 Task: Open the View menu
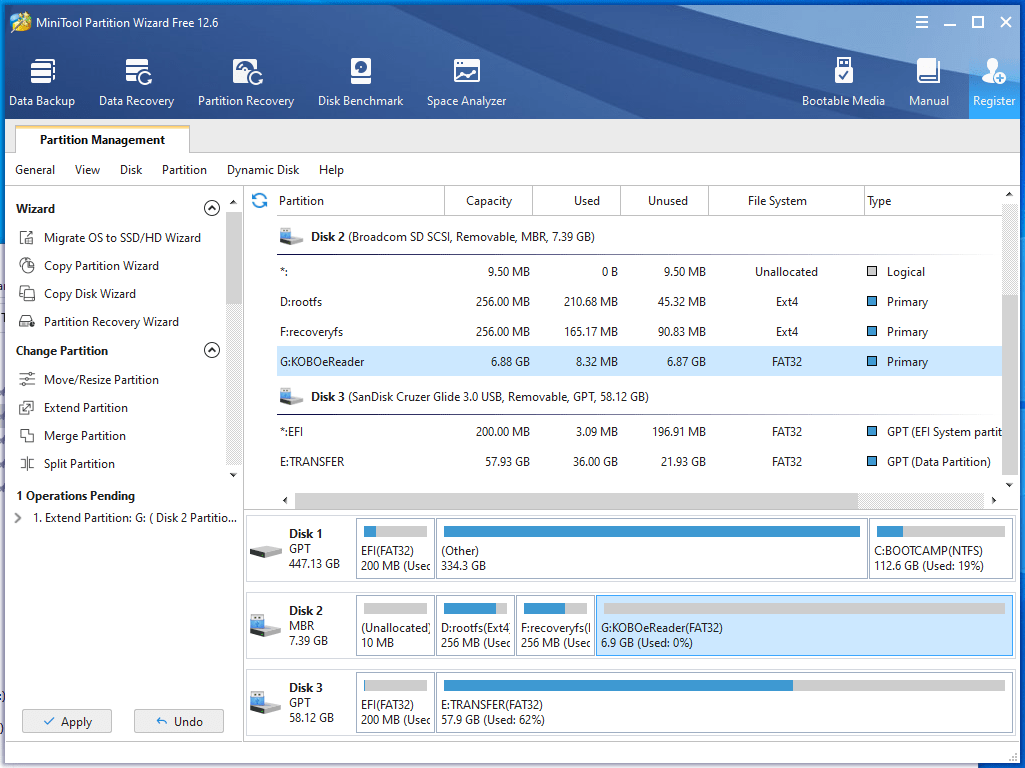(x=87, y=170)
